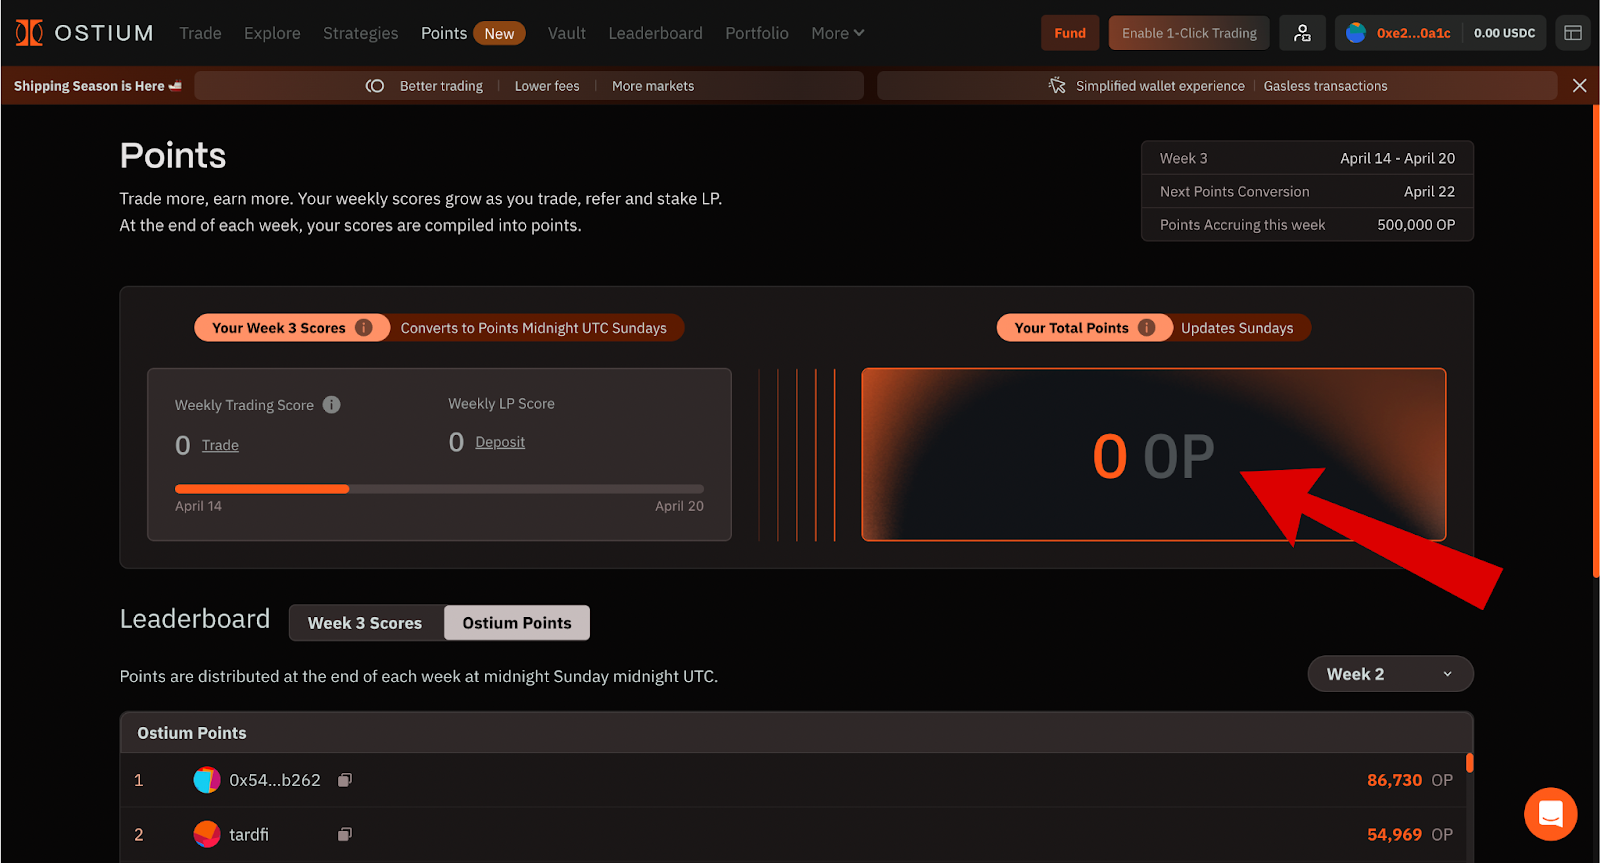The width and height of the screenshot is (1600, 863).
Task: Click Converts to Points Midnight UTC Sundays
Action: click(533, 327)
